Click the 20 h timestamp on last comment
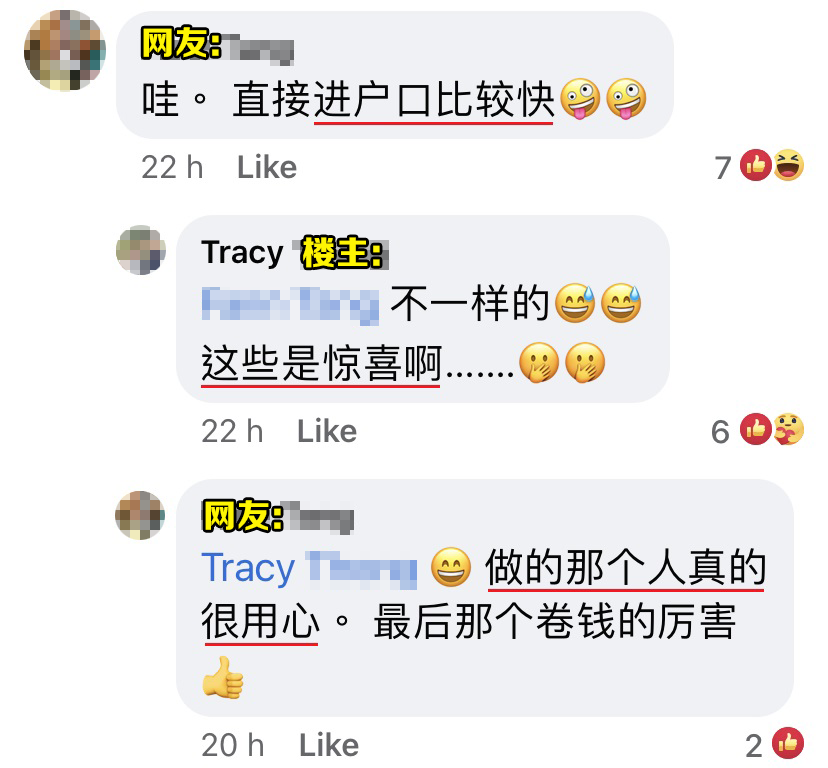Viewport: 828px width, 768px height. pyautogui.click(x=232, y=745)
